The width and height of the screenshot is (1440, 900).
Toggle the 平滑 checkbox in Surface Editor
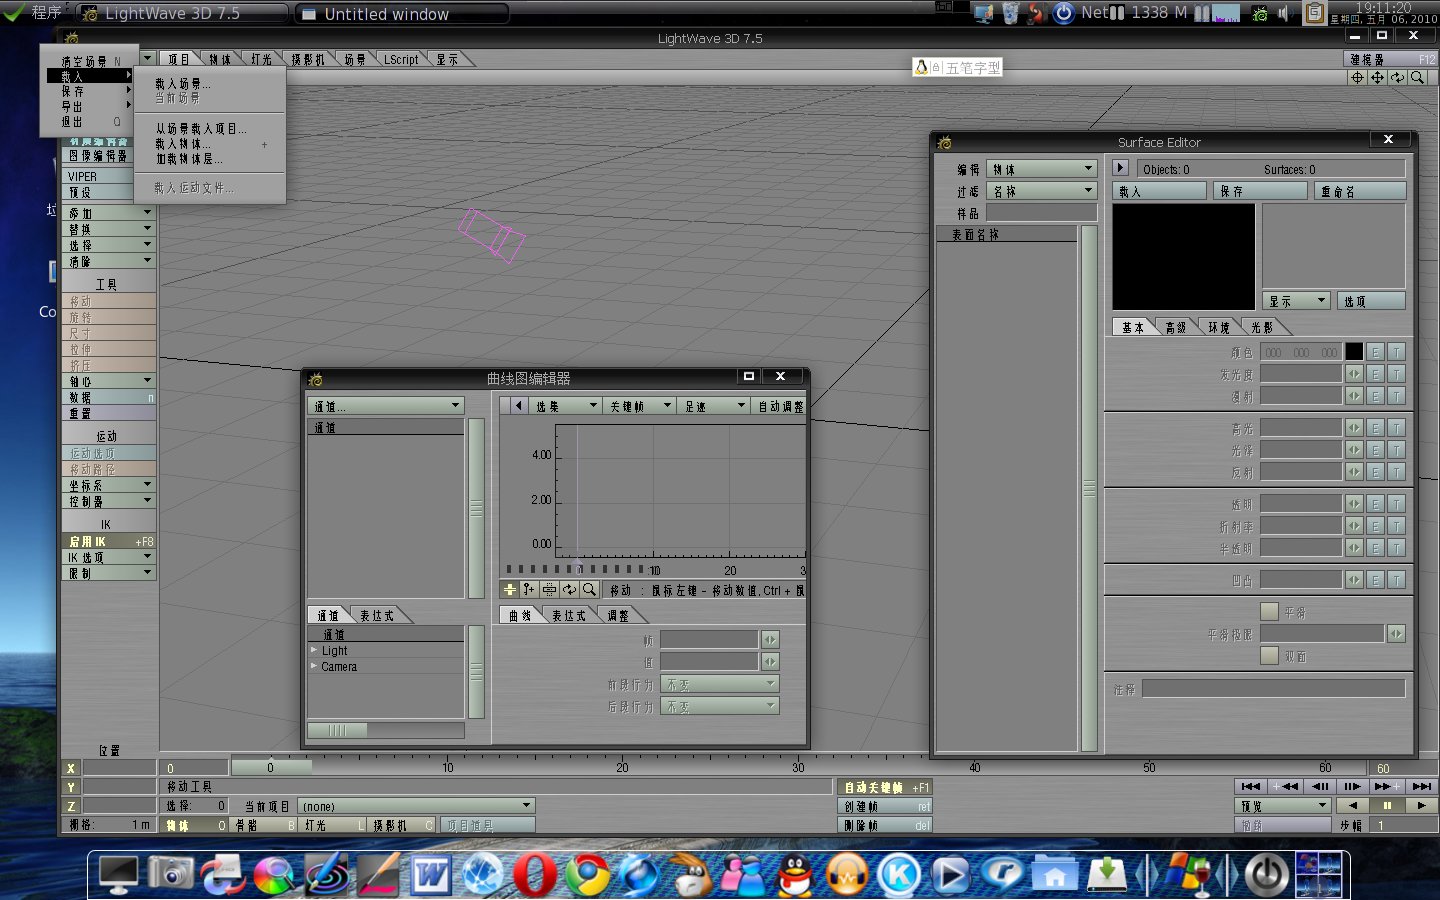pyautogui.click(x=1269, y=611)
